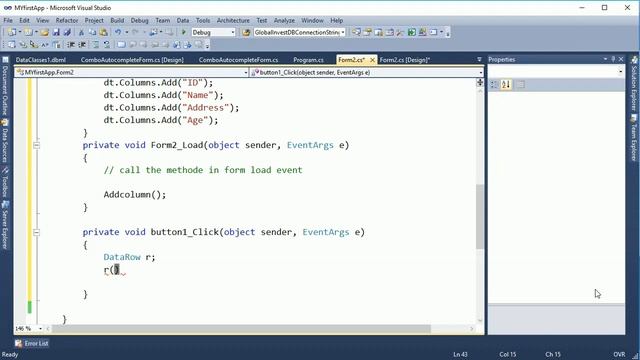Image resolution: width=640 pixels, height=360 pixels.
Task: Click the Categorized view icon in Properties
Action: pyautogui.click(x=494, y=84)
